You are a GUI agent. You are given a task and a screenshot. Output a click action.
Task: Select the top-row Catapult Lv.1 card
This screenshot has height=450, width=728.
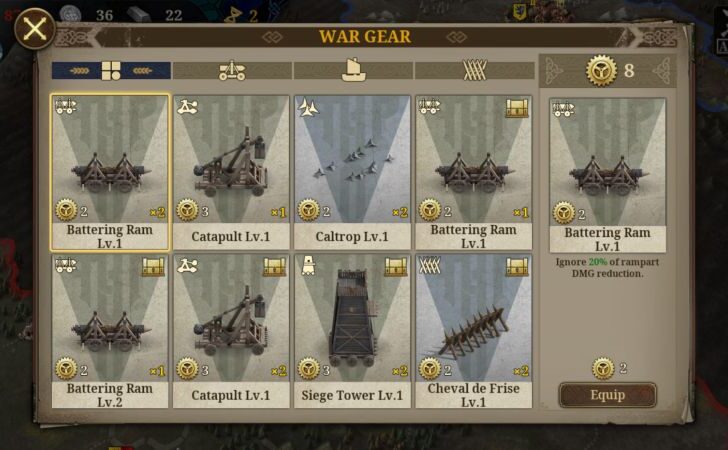pos(231,173)
